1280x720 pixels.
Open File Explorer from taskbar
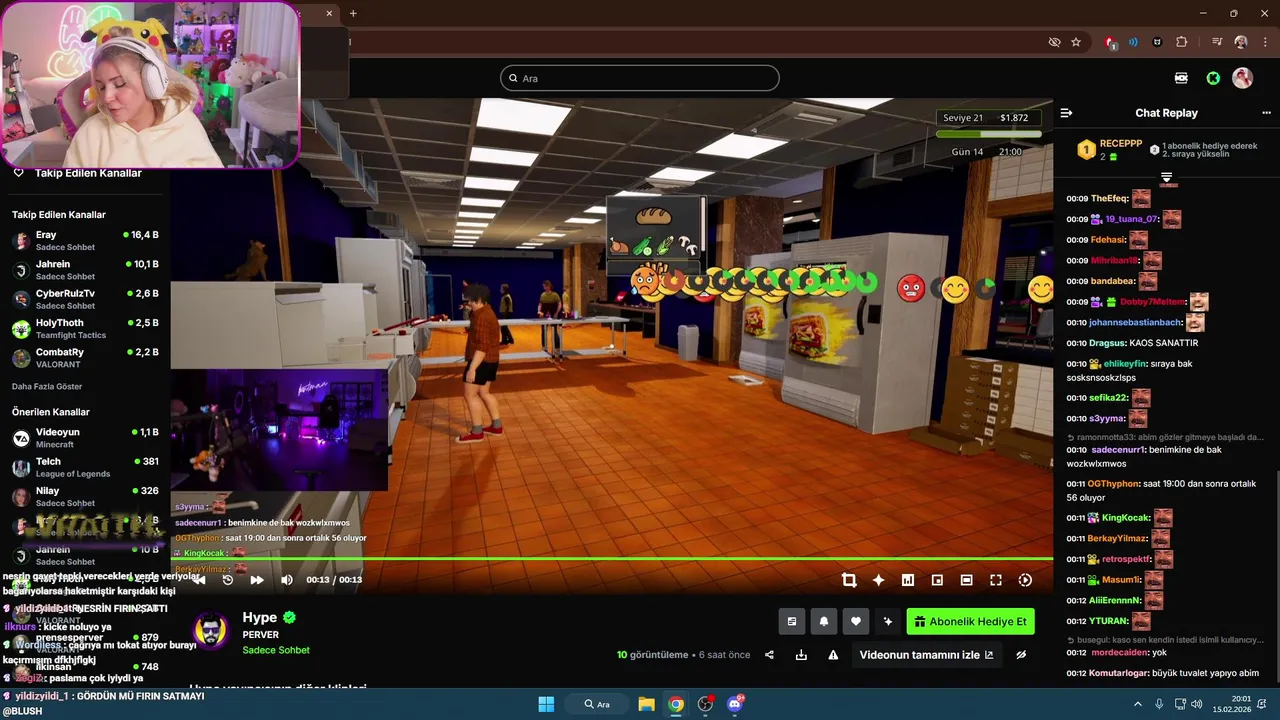[x=646, y=704]
